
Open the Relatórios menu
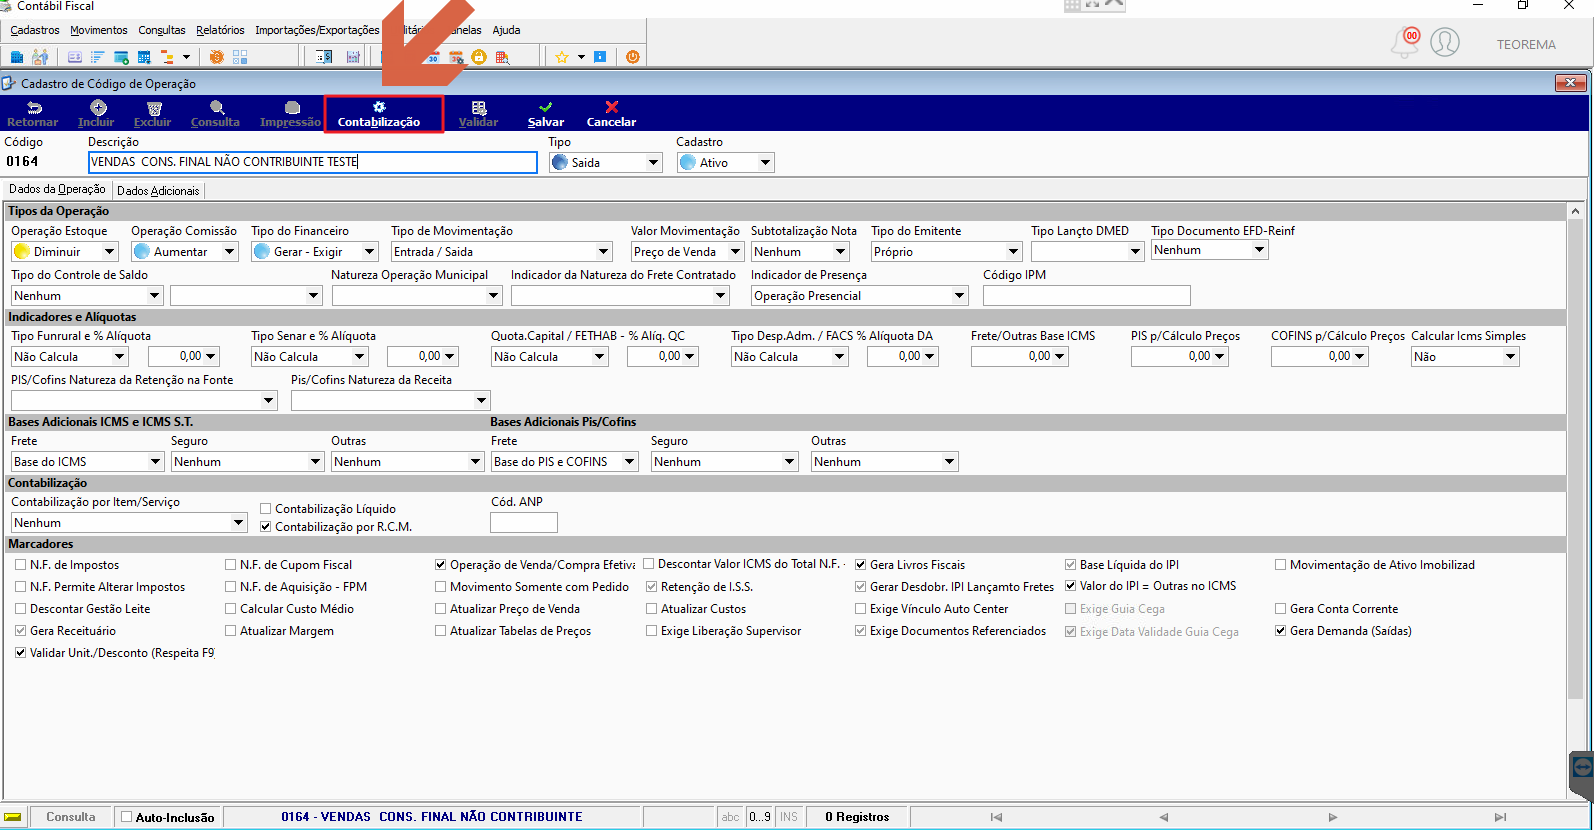coord(220,30)
